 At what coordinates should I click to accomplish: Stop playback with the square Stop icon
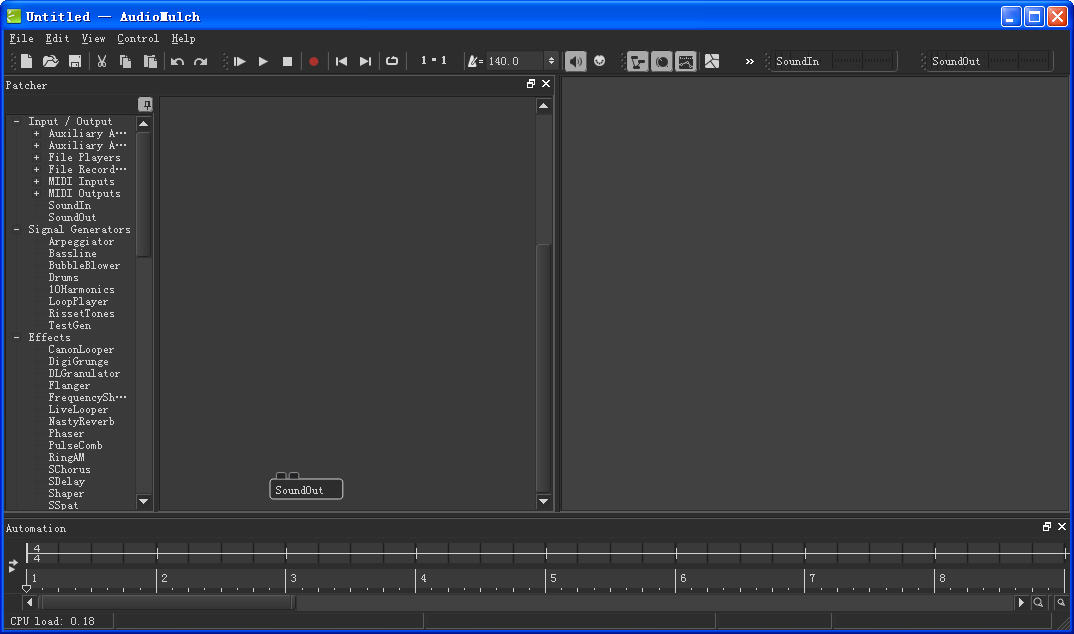click(288, 61)
